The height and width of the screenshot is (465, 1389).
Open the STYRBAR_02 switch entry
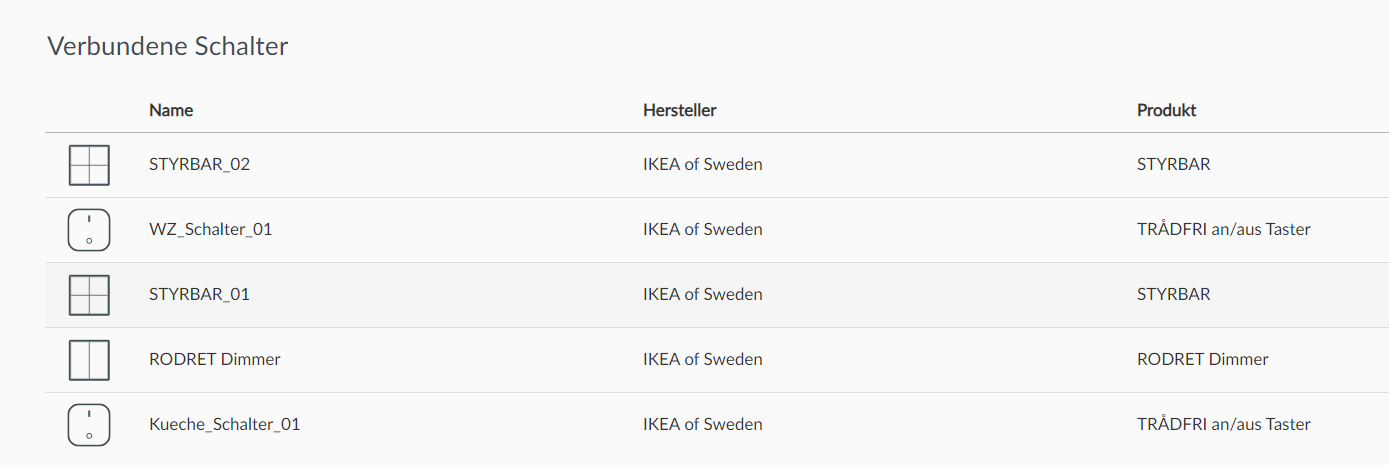[x=199, y=164]
